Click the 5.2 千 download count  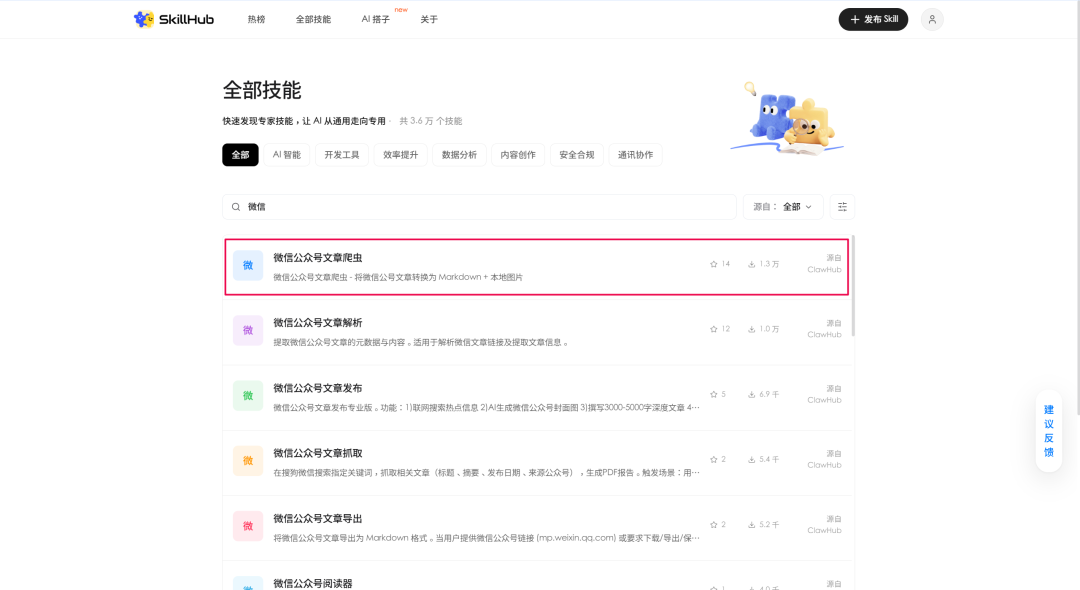click(x=769, y=525)
